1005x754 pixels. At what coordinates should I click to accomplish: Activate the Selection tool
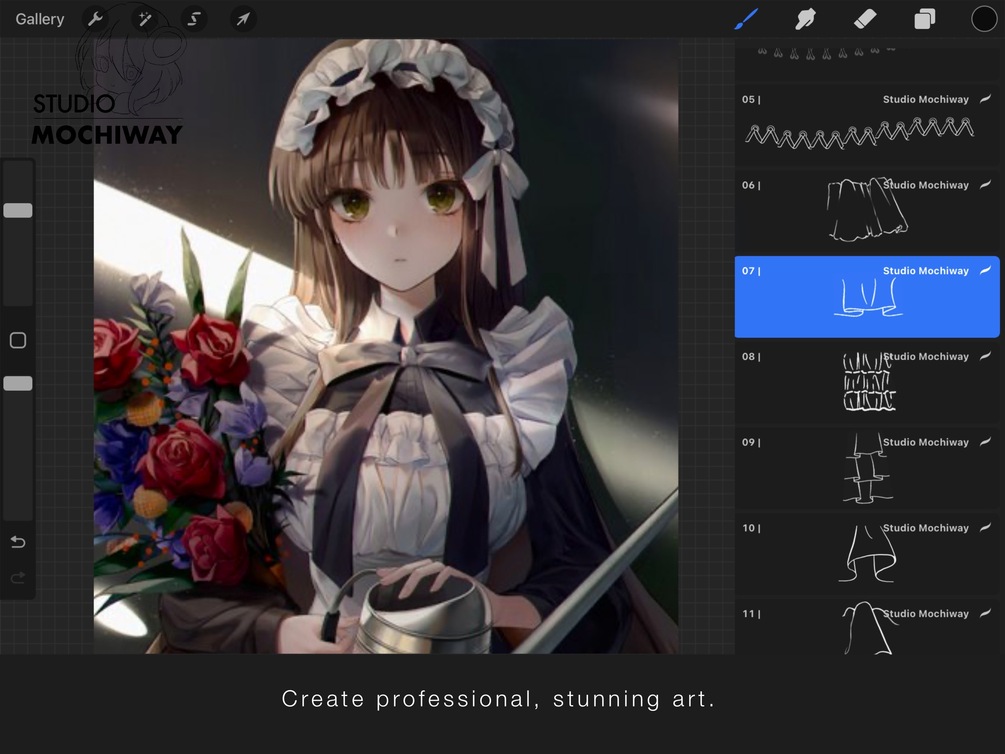coord(194,19)
